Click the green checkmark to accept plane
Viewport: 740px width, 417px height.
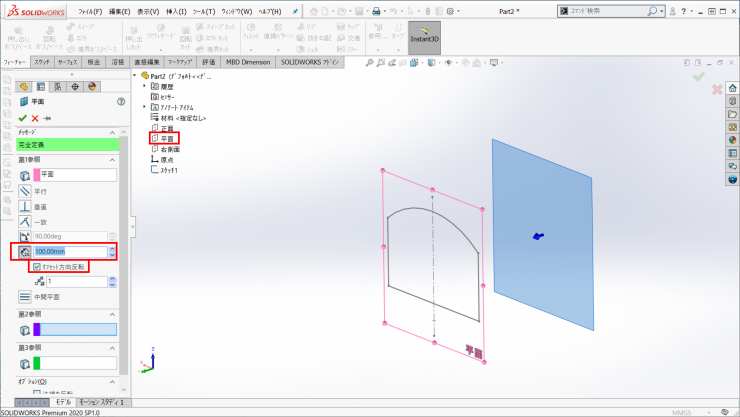pos(22,118)
